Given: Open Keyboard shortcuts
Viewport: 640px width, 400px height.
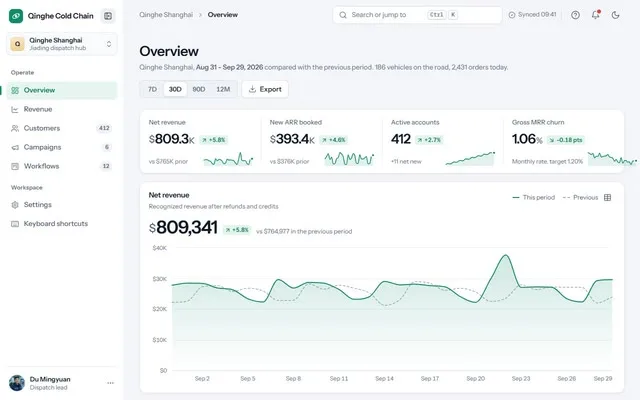Looking at the screenshot, I should click(62, 224).
